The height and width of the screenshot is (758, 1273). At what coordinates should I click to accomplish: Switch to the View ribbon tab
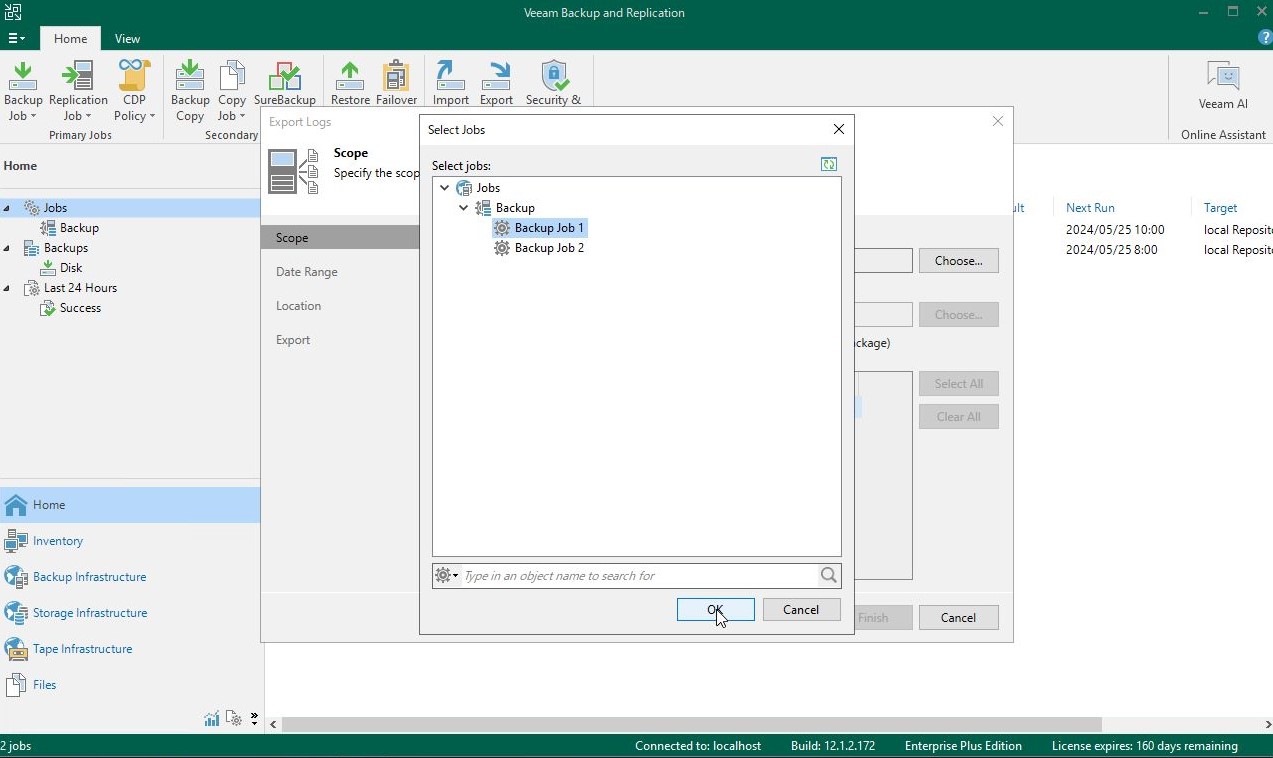(x=127, y=38)
